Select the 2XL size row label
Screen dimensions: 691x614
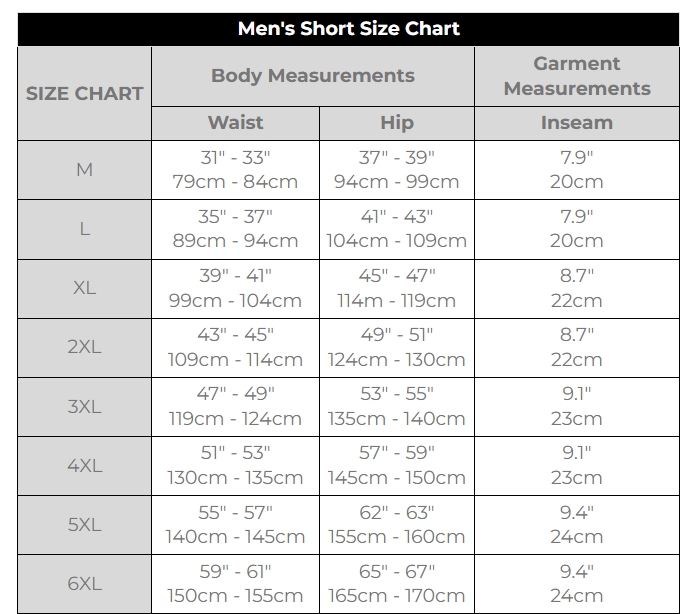click(85, 347)
